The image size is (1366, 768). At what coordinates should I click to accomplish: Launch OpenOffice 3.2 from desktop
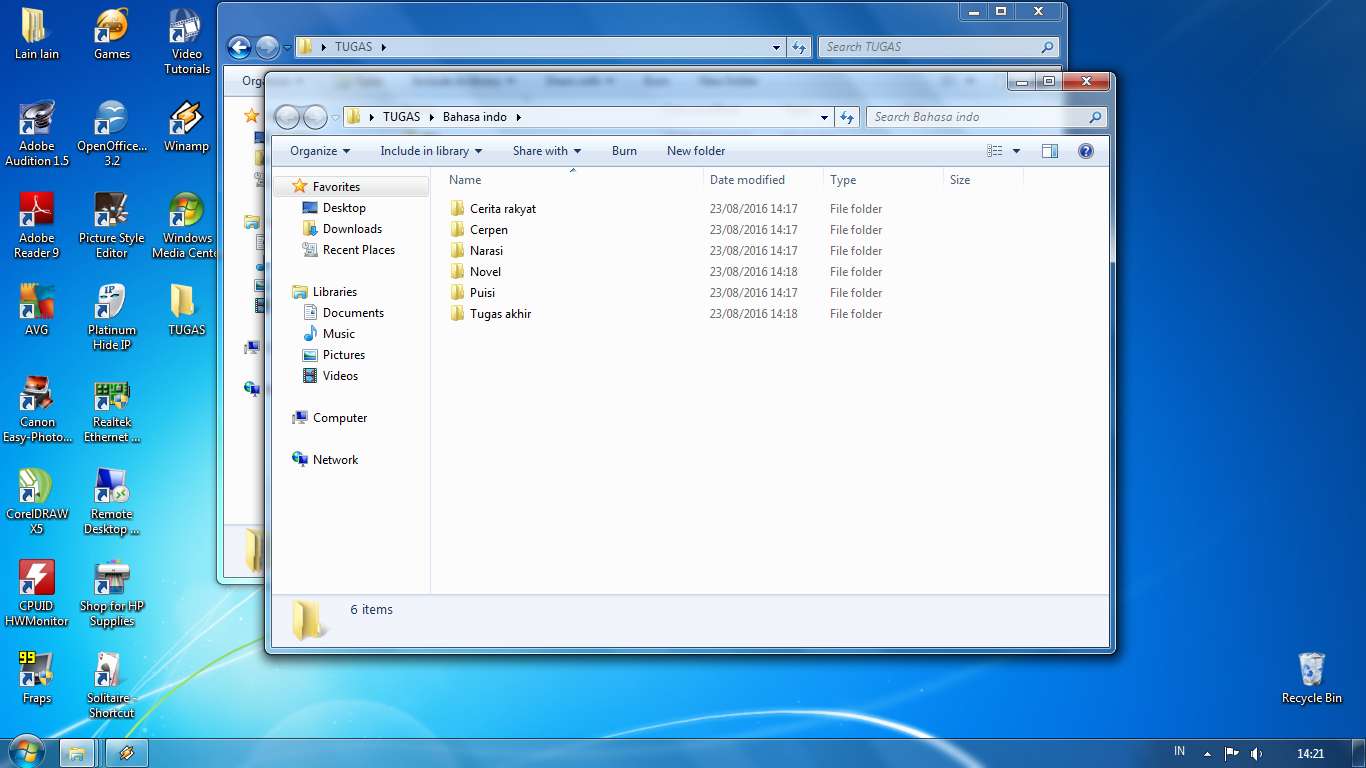tap(112, 133)
